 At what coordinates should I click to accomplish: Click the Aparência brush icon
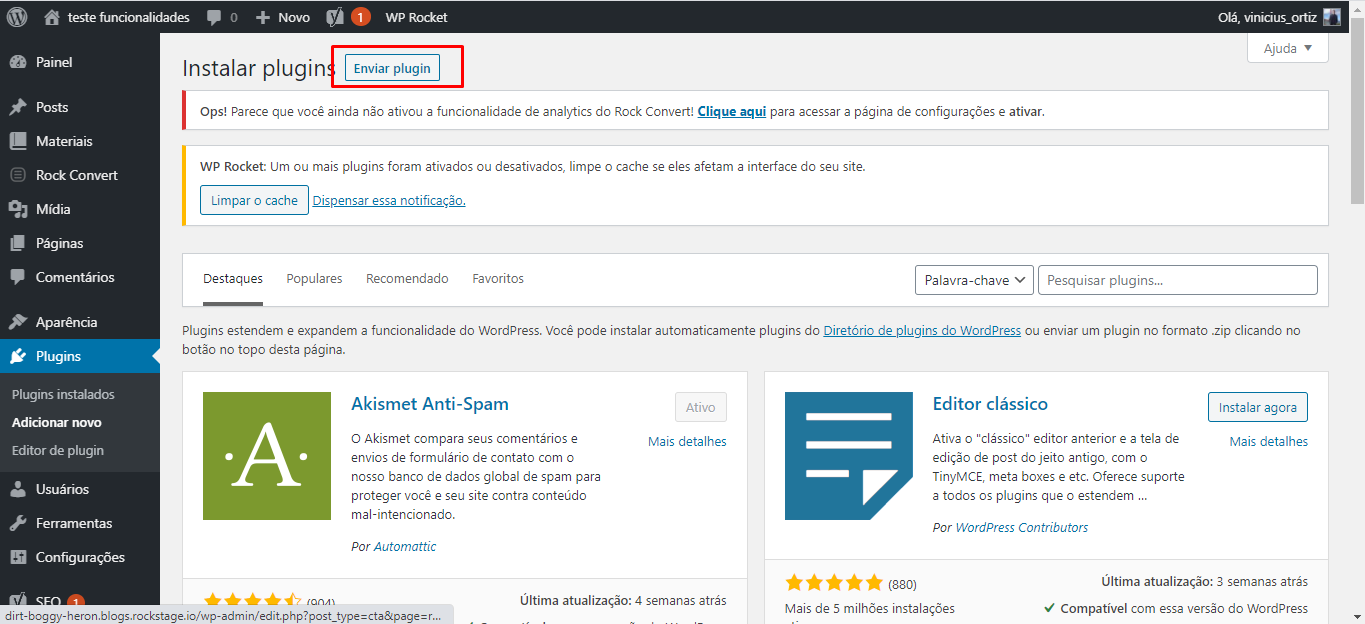[x=18, y=322]
